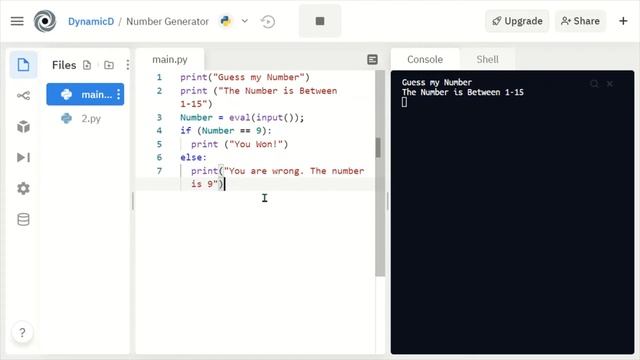
Task: Expand the repl info dropdown chevron
Action: (x=244, y=21)
